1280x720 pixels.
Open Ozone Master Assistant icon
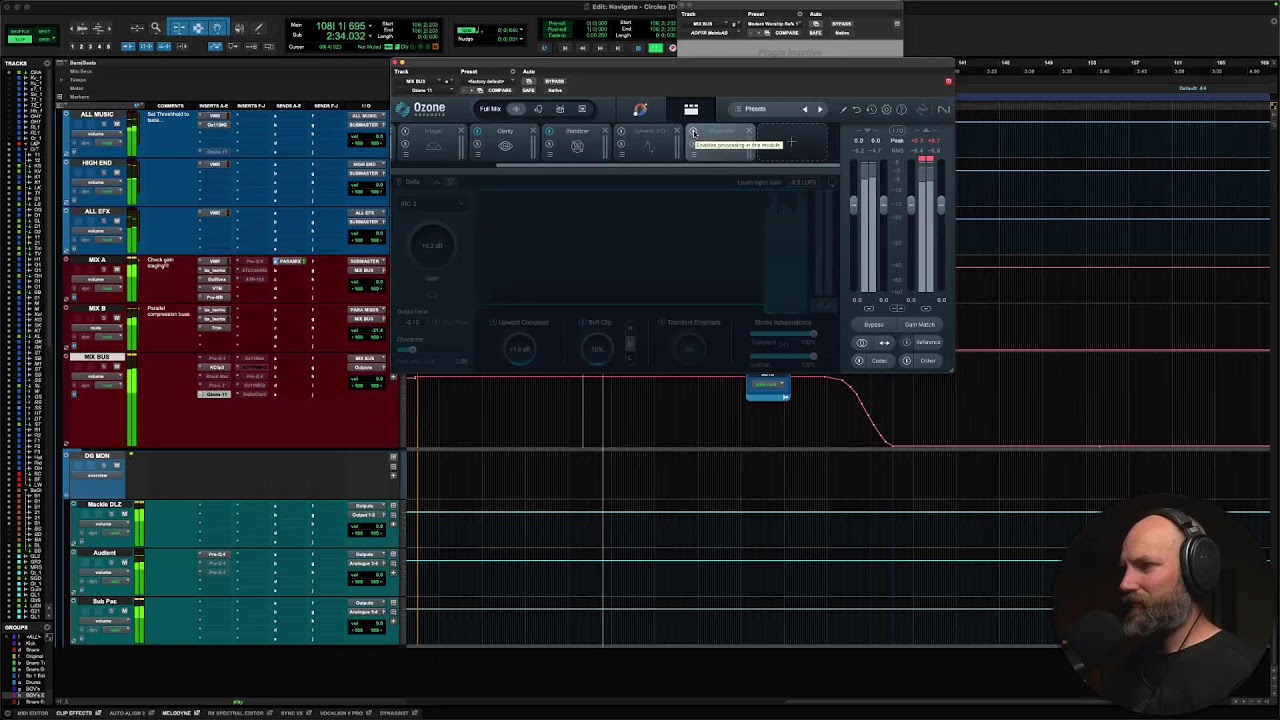click(x=640, y=109)
